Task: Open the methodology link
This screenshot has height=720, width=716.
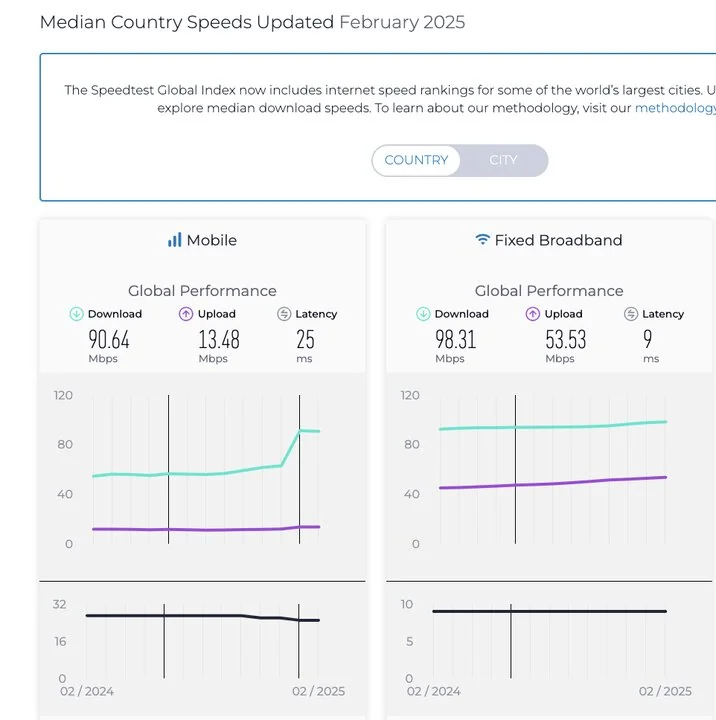Action: 675,108
